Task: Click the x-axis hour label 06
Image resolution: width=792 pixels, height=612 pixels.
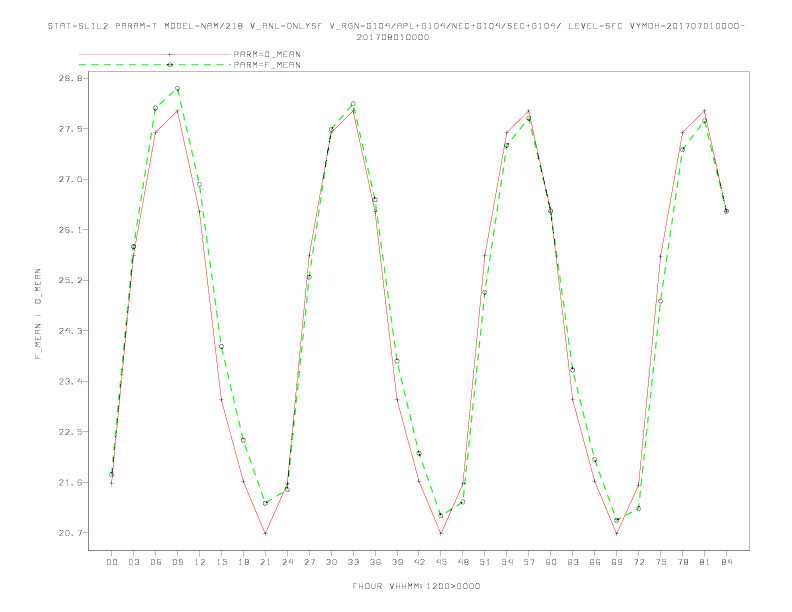Action: click(x=156, y=562)
